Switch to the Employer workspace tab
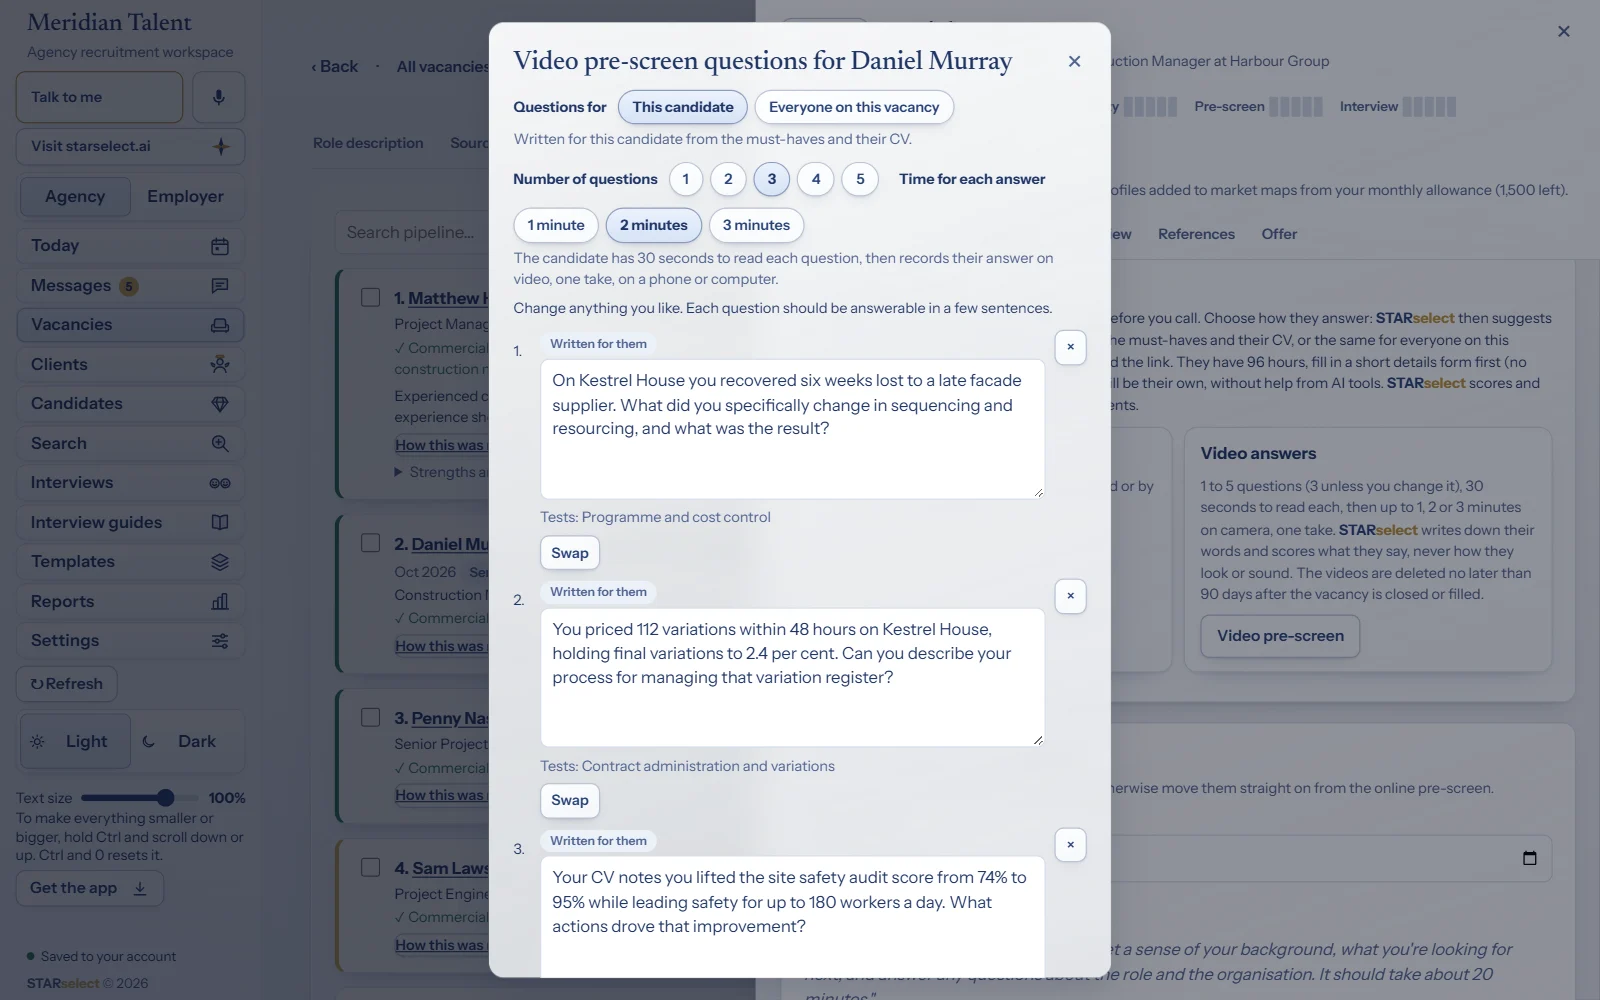The height and width of the screenshot is (1000, 1600). pos(185,197)
